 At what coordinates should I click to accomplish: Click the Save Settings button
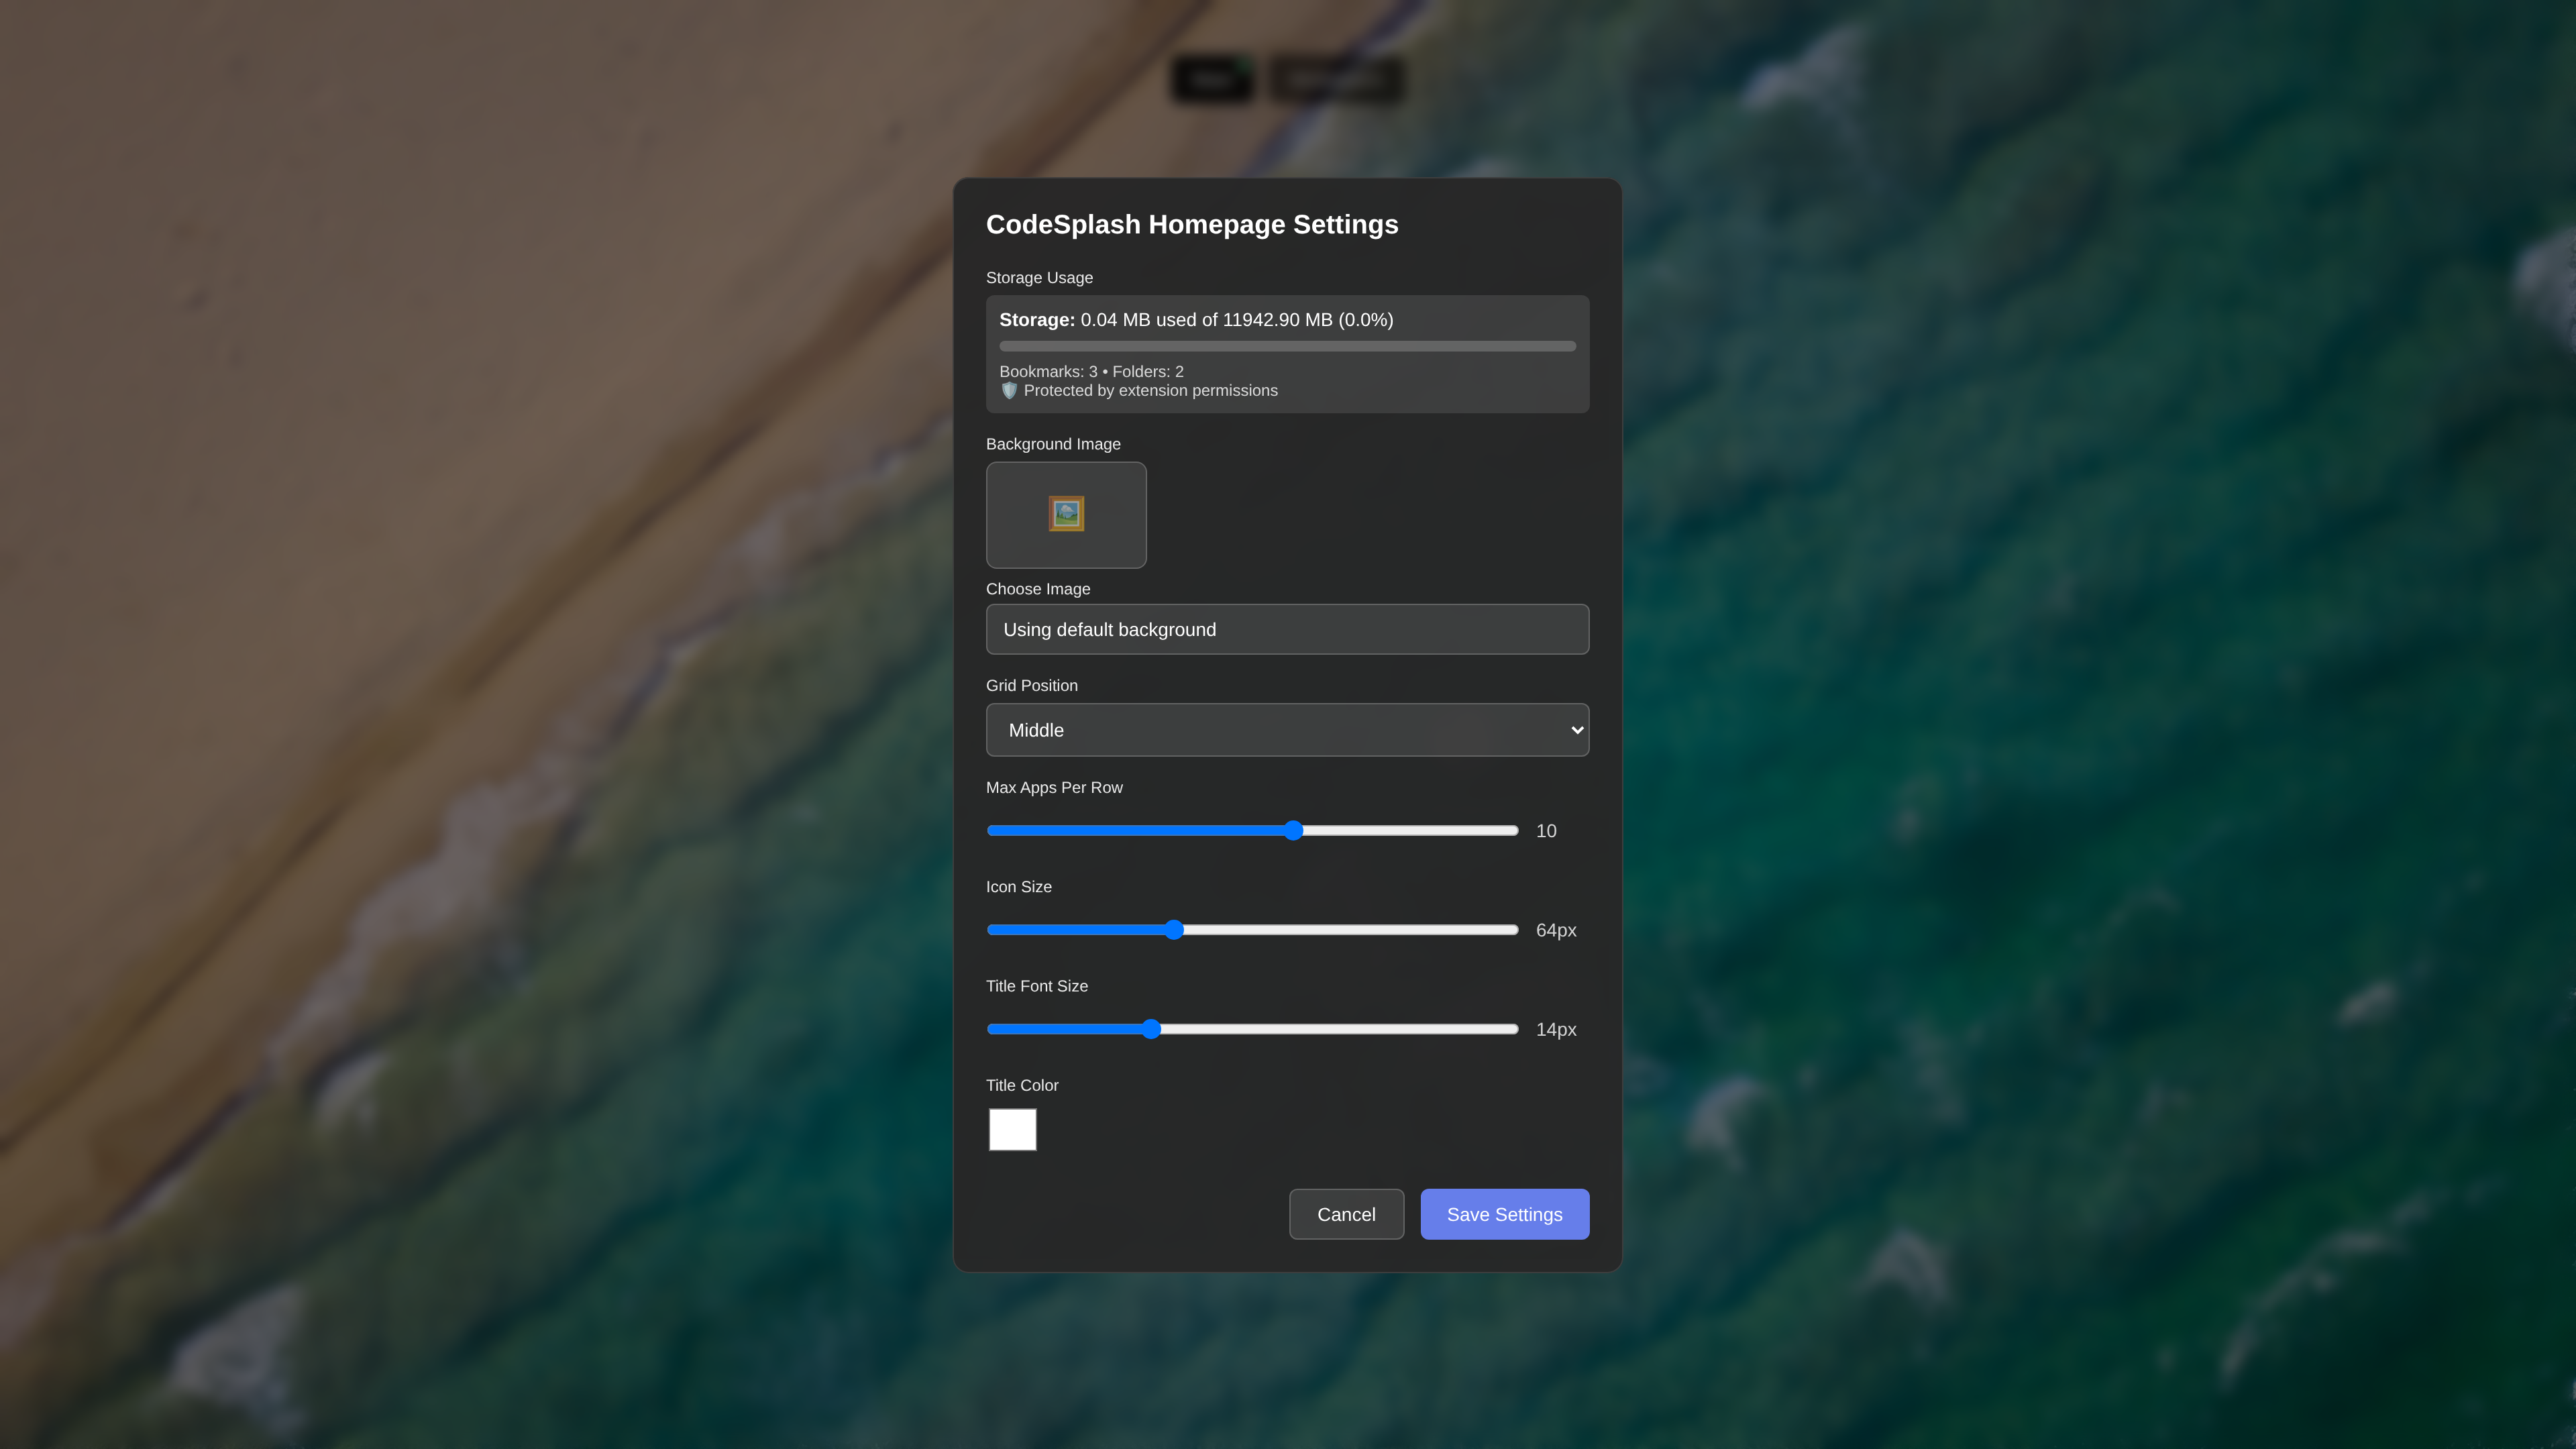[1504, 1214]
